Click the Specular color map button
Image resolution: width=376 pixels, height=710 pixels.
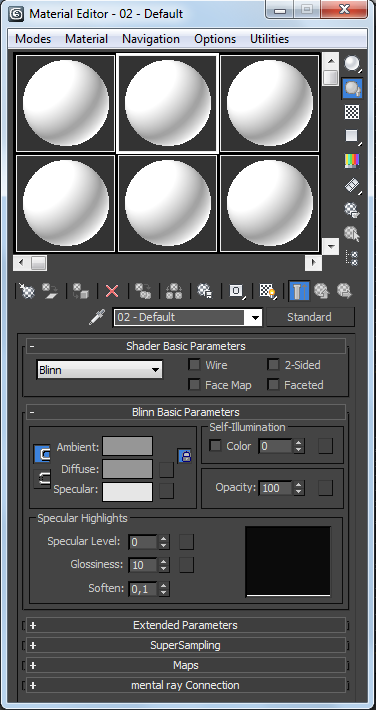coord(166,490)
